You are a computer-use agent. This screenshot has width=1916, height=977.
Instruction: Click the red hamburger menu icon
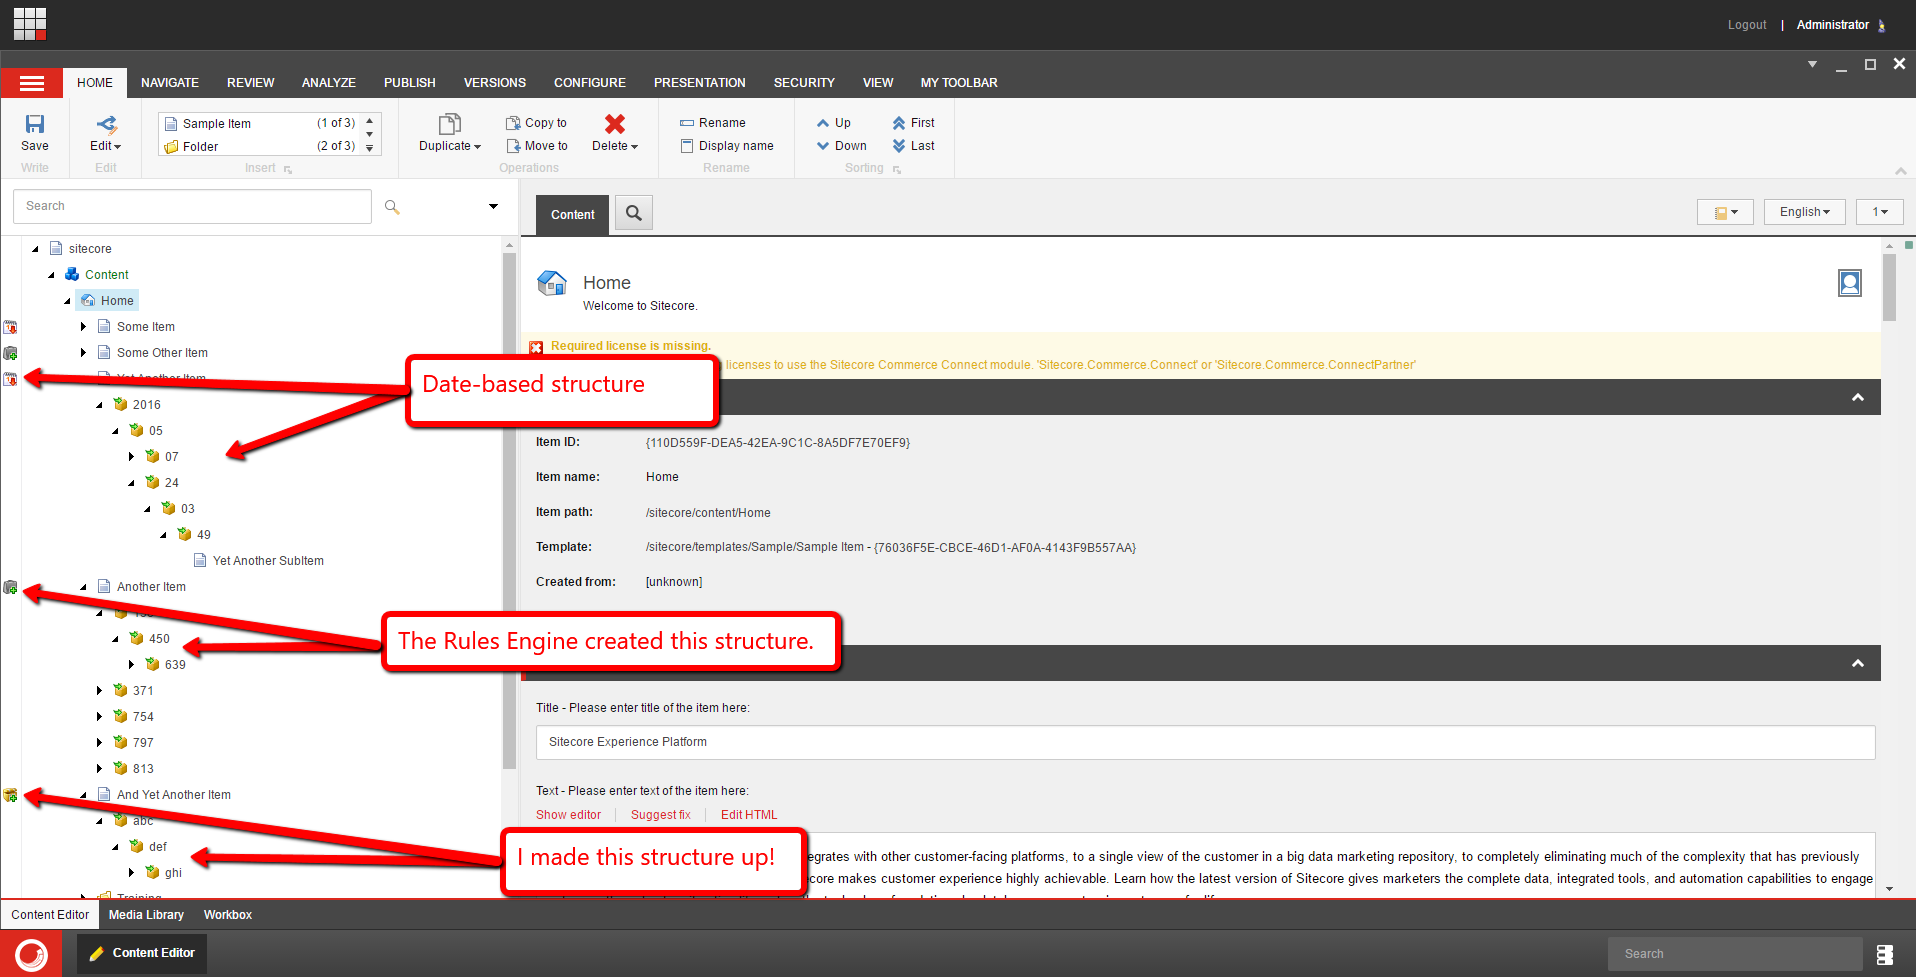32,83
